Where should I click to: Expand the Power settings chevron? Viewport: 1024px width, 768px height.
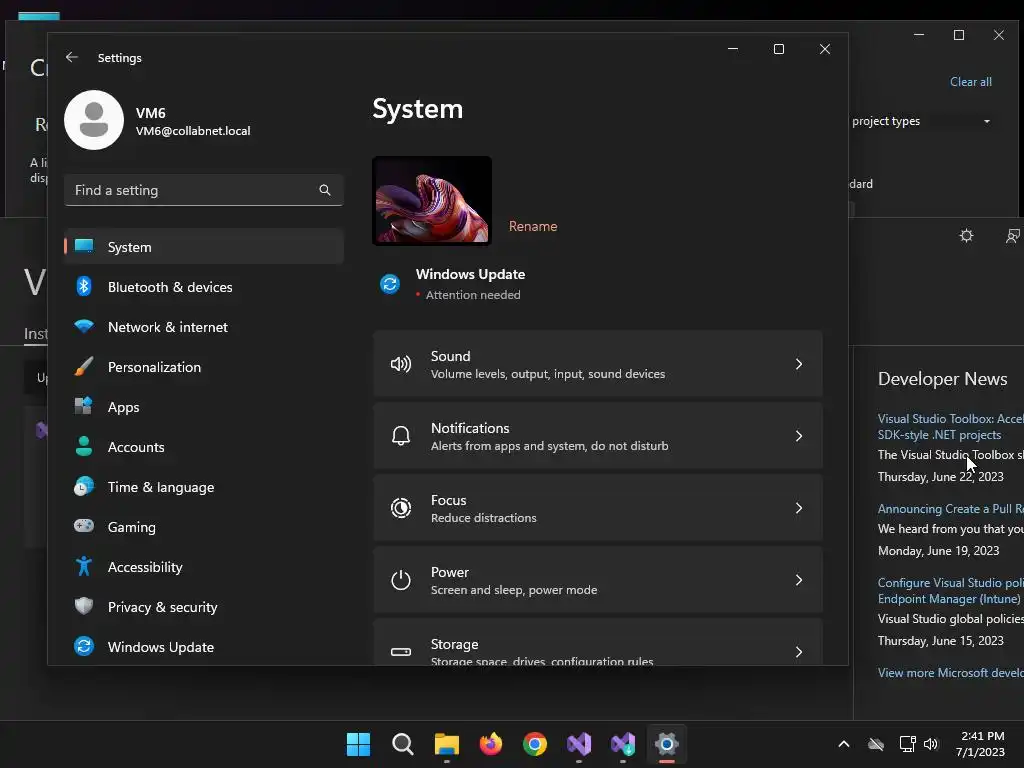click(x=799, y=580)
